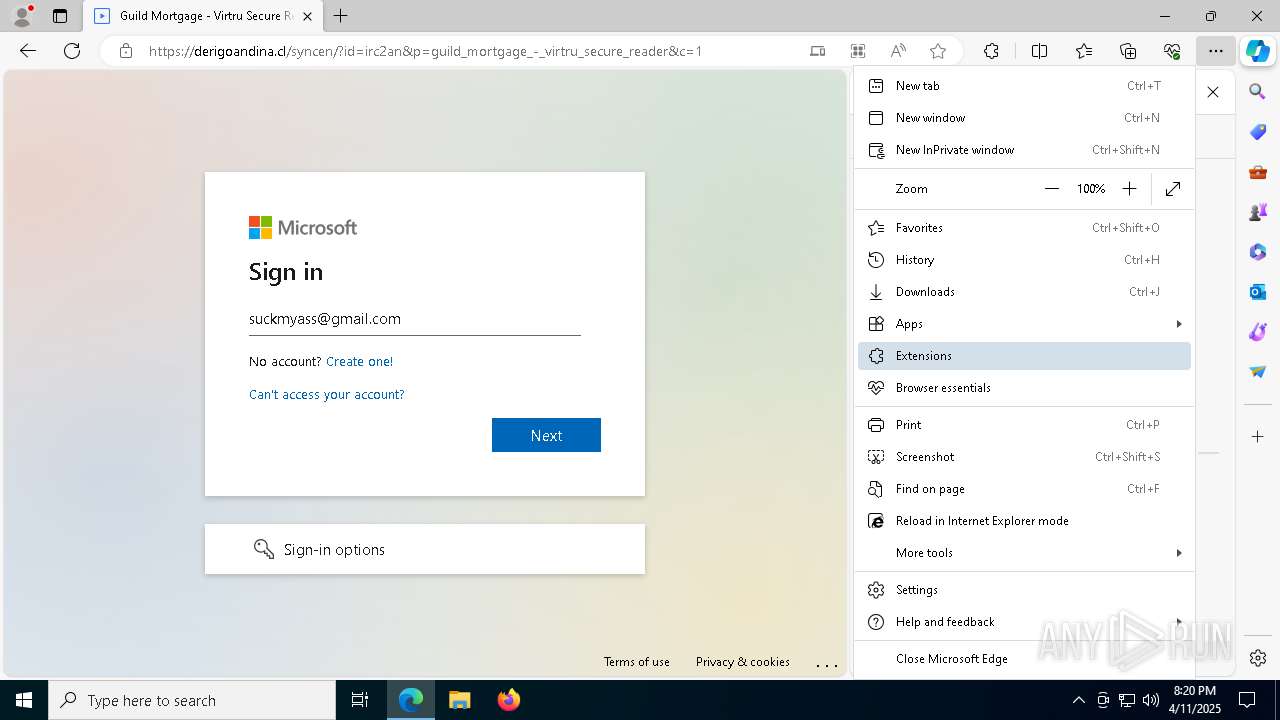Reload the page with the refresh icon
1280x720 pixels.
click(x=72, y=51)
